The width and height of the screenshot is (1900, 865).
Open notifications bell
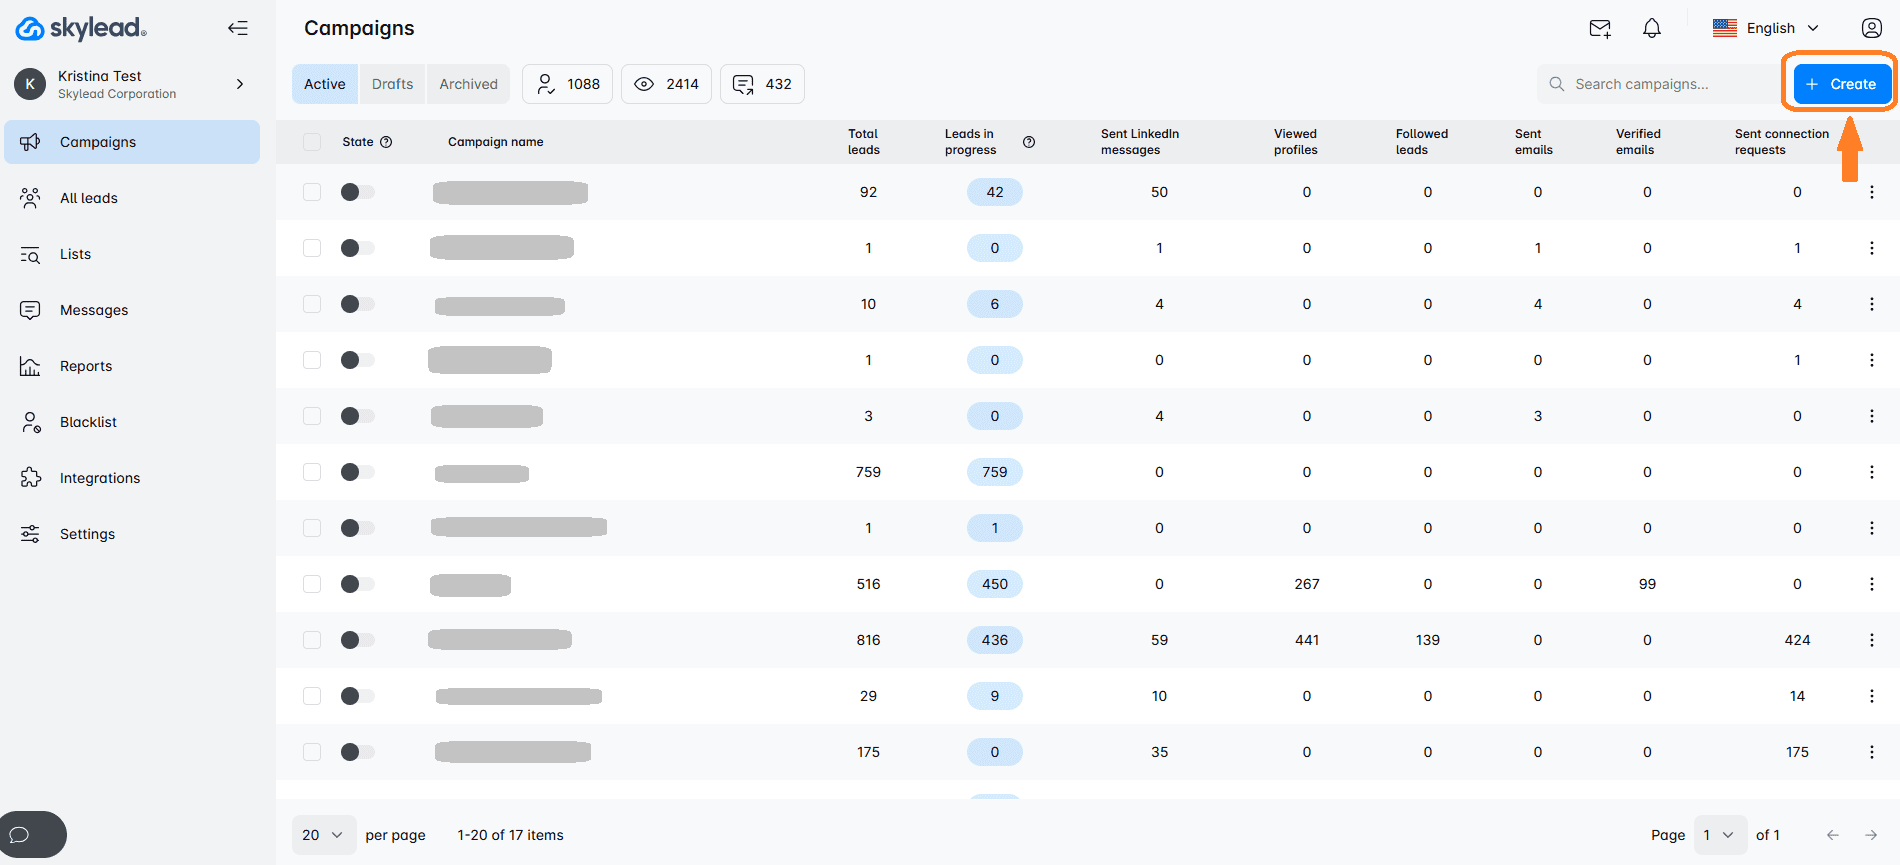(1652, 29)
